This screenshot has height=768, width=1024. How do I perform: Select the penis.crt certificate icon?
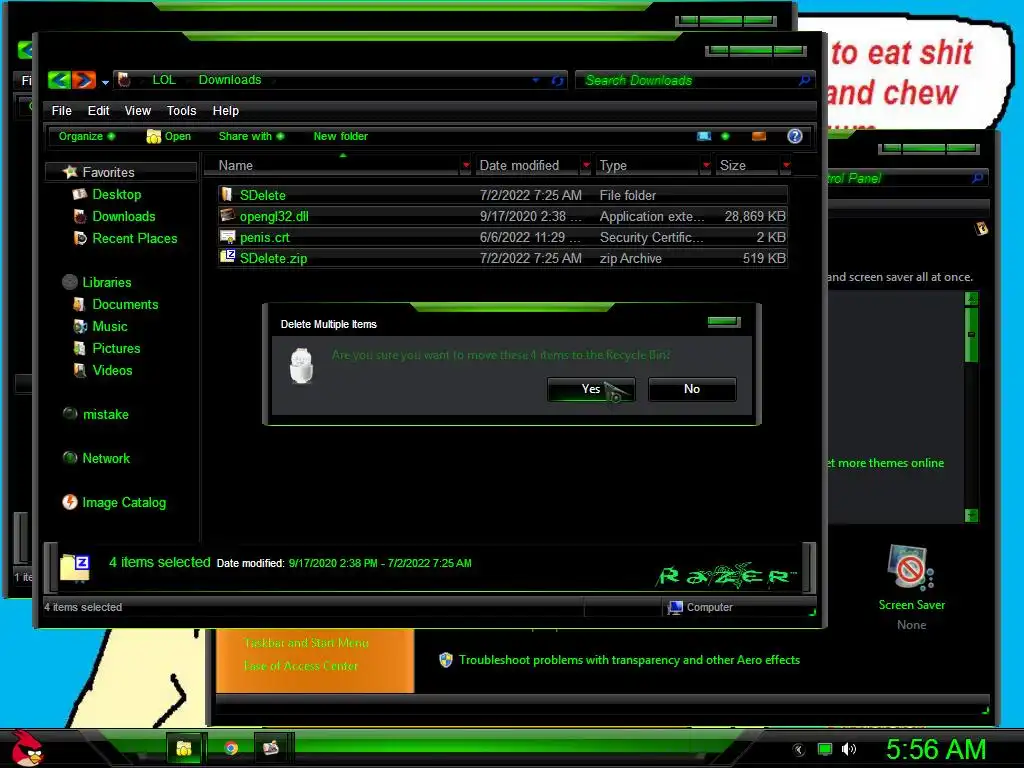pyautogui.click(x=227, y=236)
